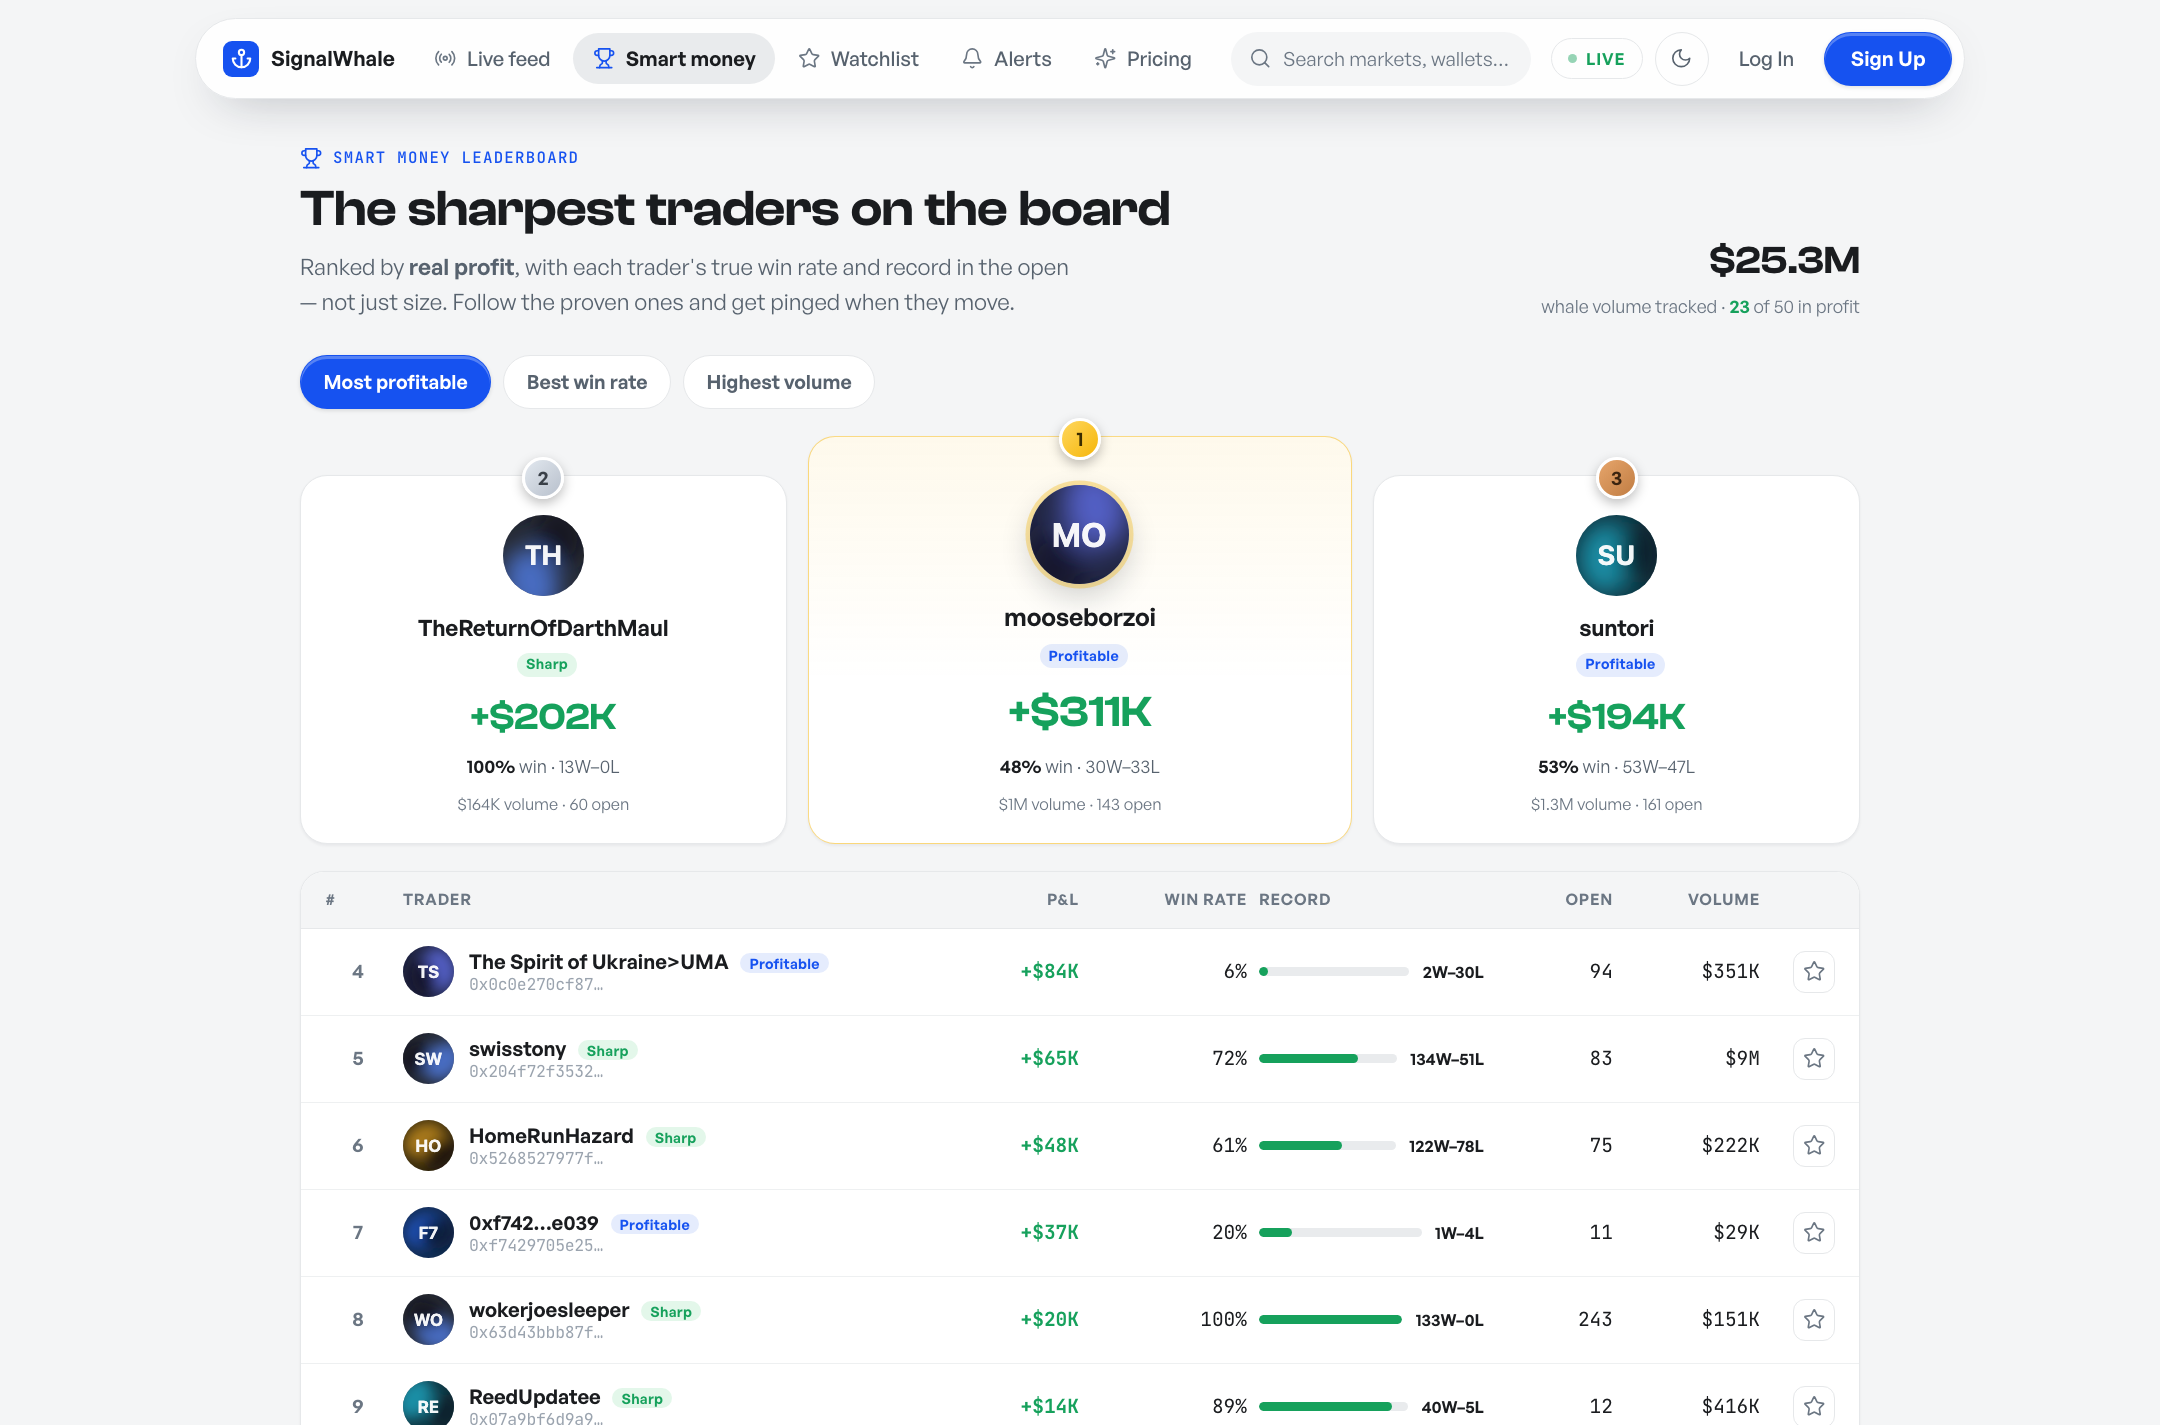Sort by the OPEN column header

(x=1588, y=899)
